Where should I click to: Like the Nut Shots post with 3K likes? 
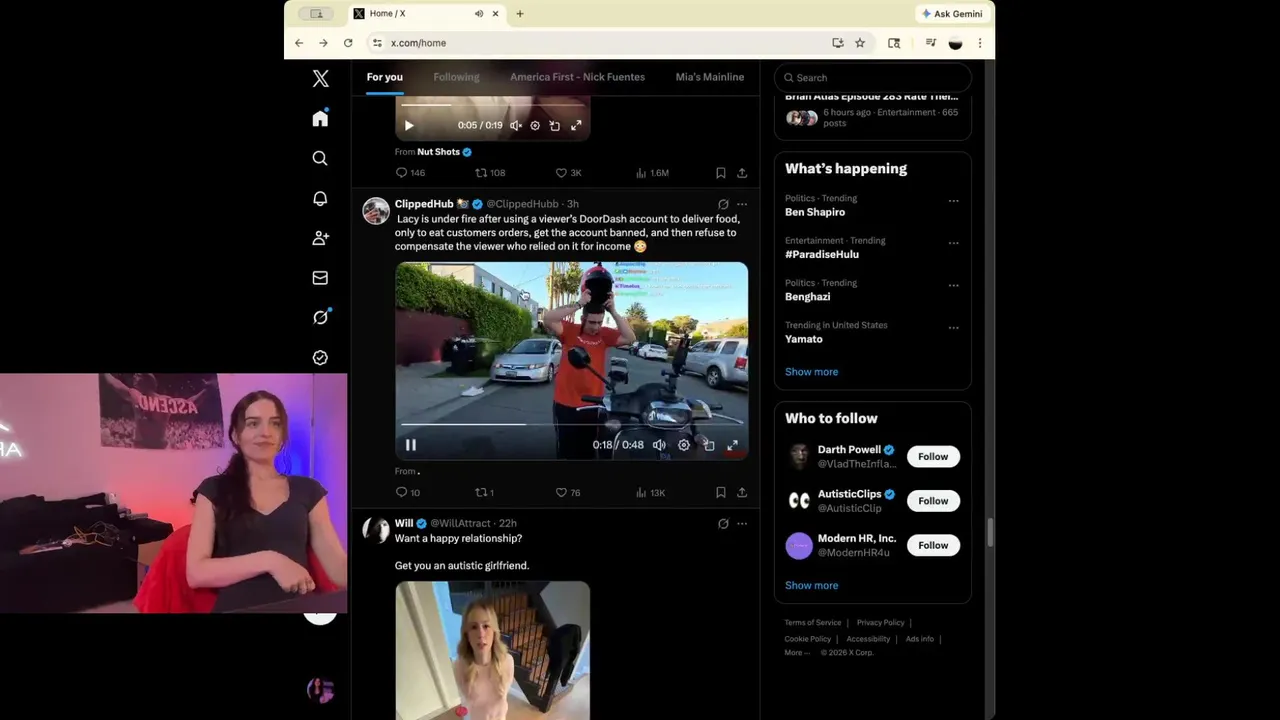pyautogui.click(x=568, y=172)
